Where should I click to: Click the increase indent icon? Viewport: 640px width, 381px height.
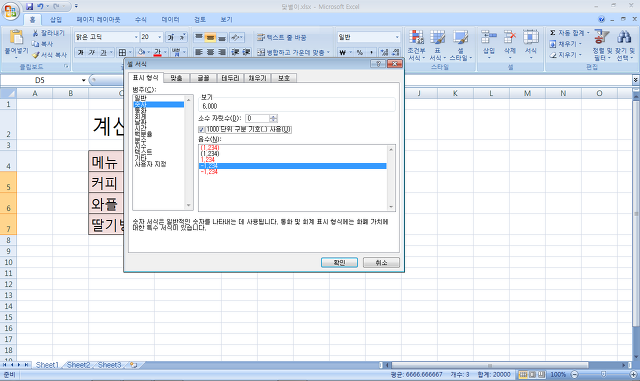coord(246,52)
